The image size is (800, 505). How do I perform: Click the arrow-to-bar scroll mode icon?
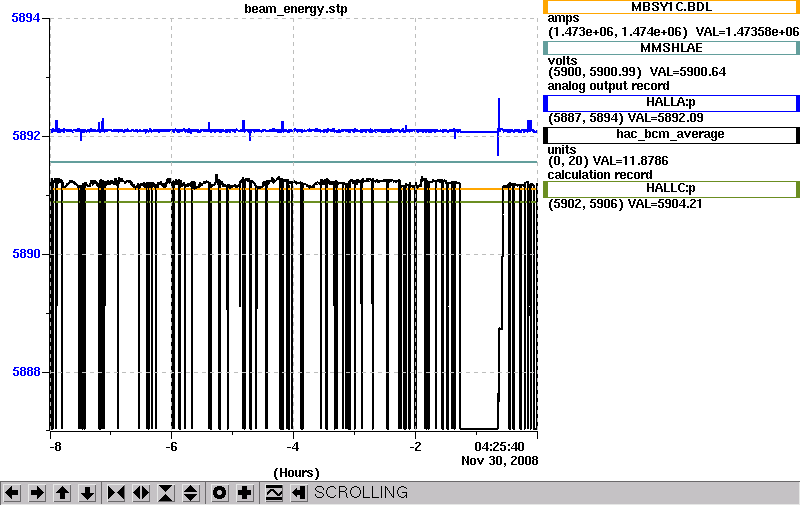tap(299, 493)
